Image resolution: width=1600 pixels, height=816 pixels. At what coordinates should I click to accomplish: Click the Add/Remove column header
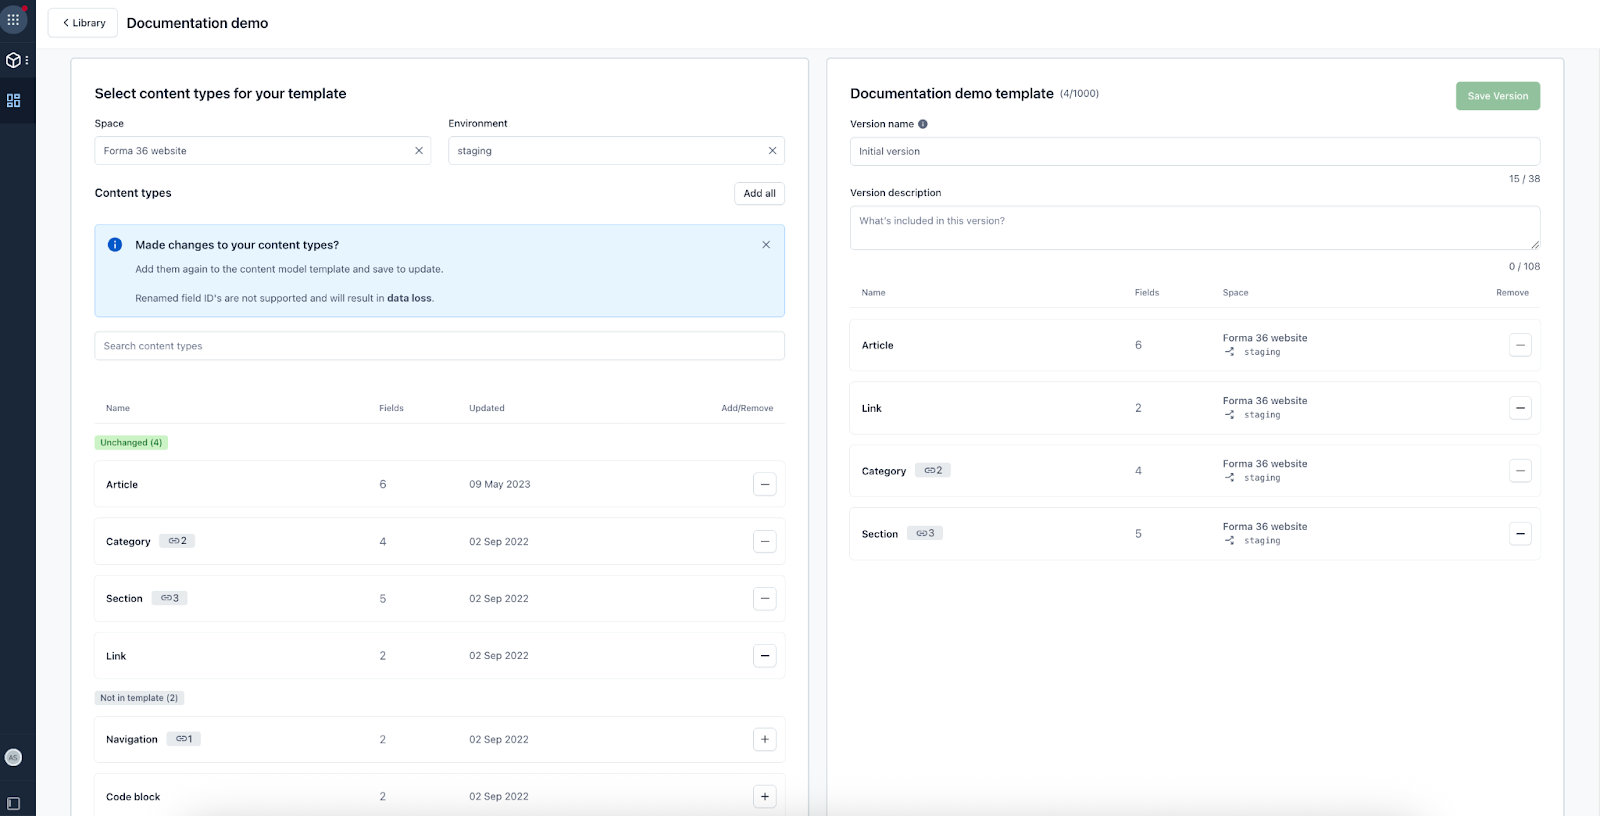point(747,408)
